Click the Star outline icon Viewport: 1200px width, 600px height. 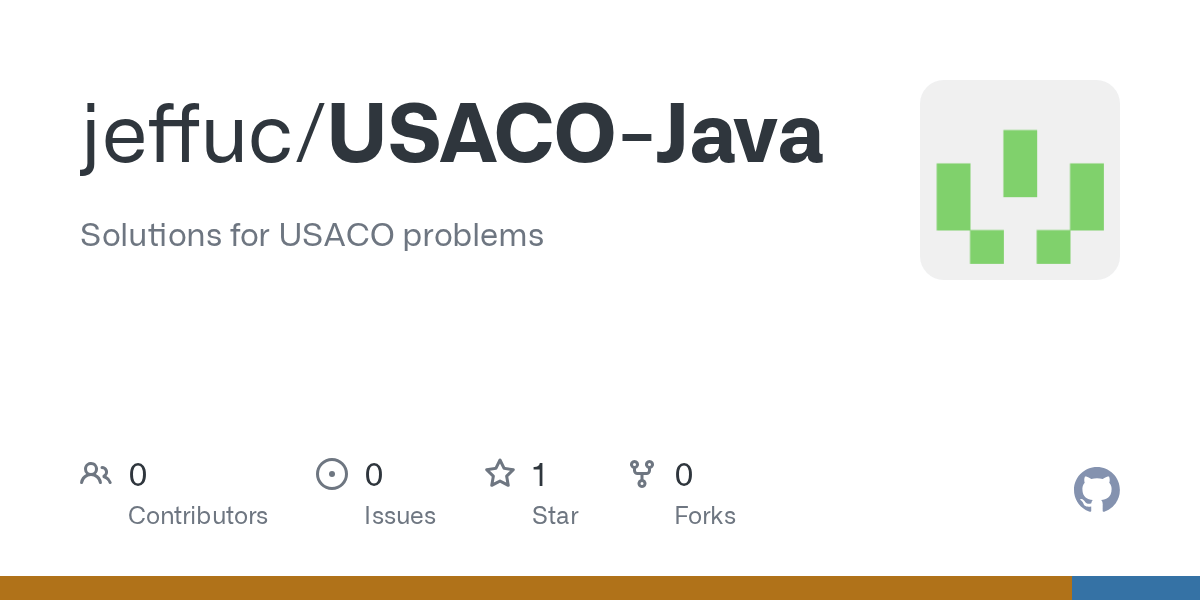[499, 474]
